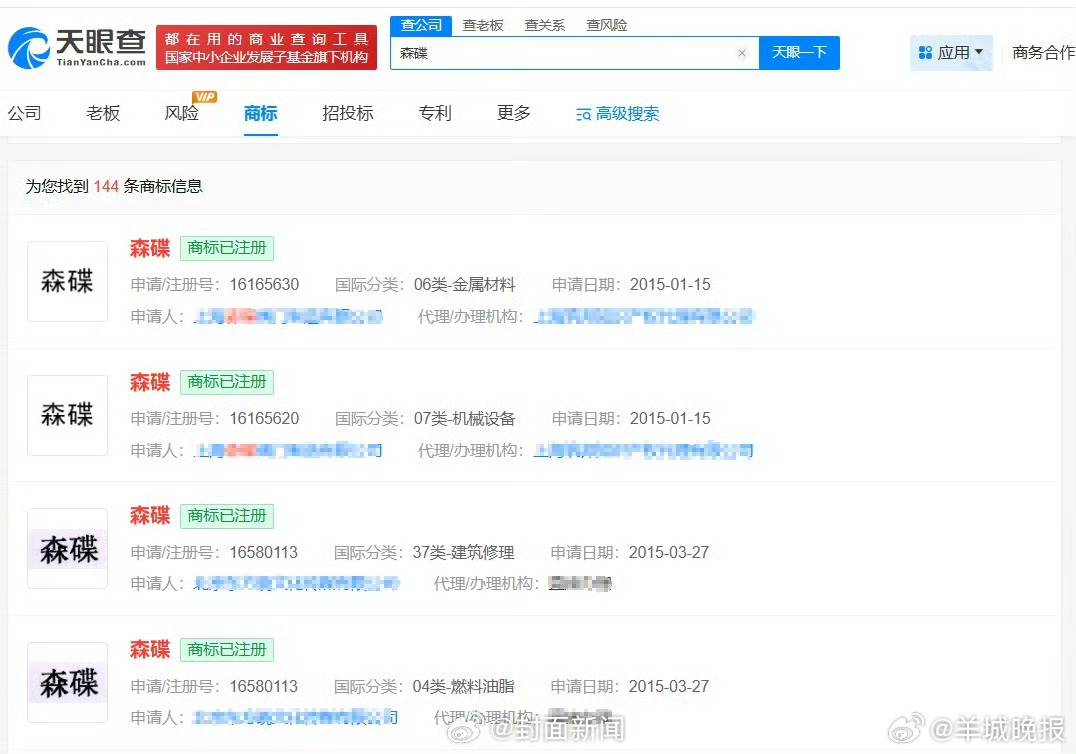This screenshot has height=754, width=1076.
Task: Open trademark thumbnail for 06类-金属材料 entry
Action: coord(67,281)
